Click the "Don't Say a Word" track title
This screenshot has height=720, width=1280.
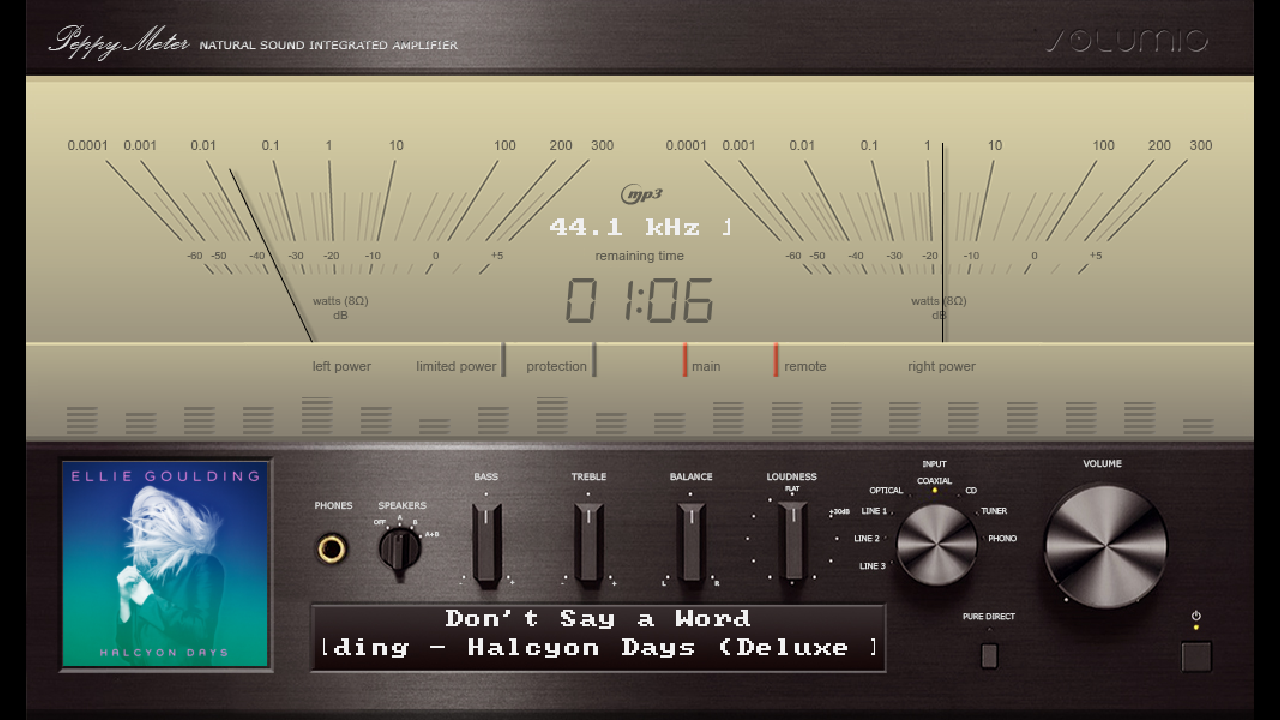[x=598, y=619]
